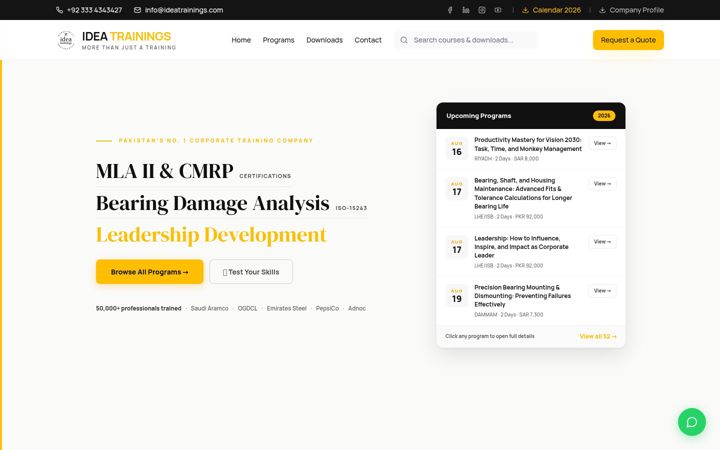Open Precision Bearing Mounting & Dismounting title
Viewport: 720px width, 450px height.
[x=523, y=296]
